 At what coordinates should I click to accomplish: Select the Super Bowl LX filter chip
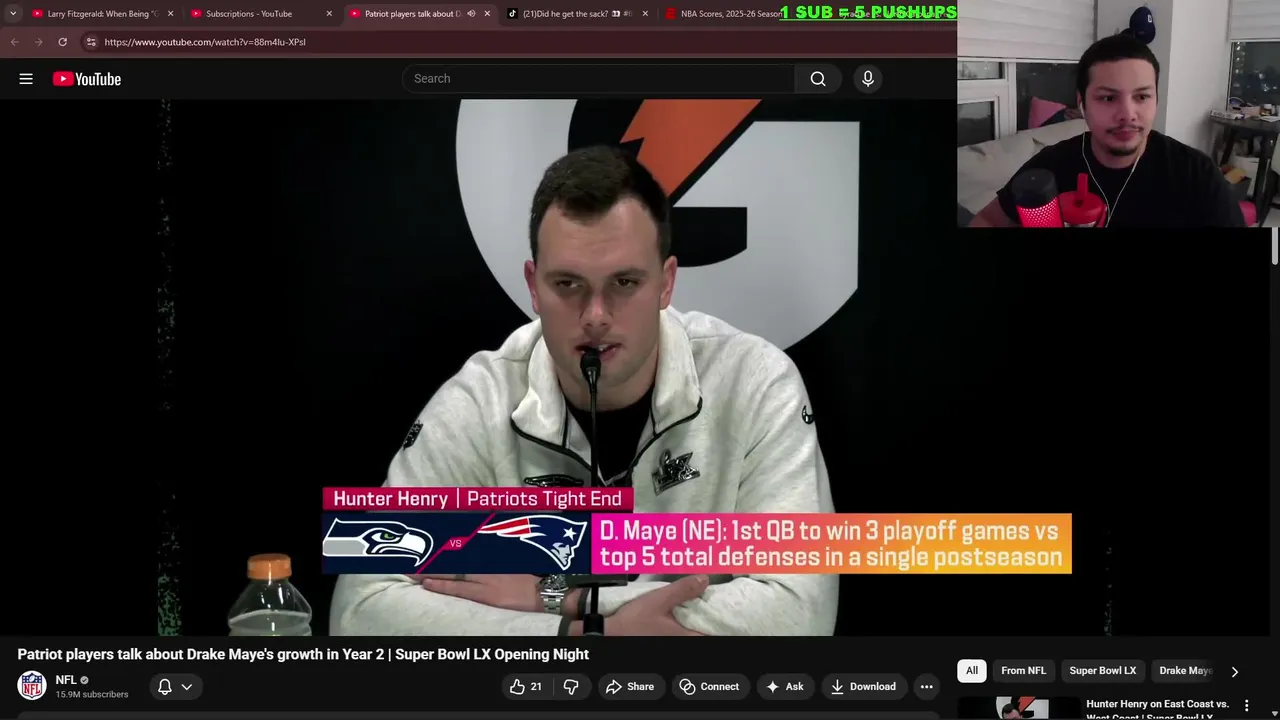(1103, 671)
